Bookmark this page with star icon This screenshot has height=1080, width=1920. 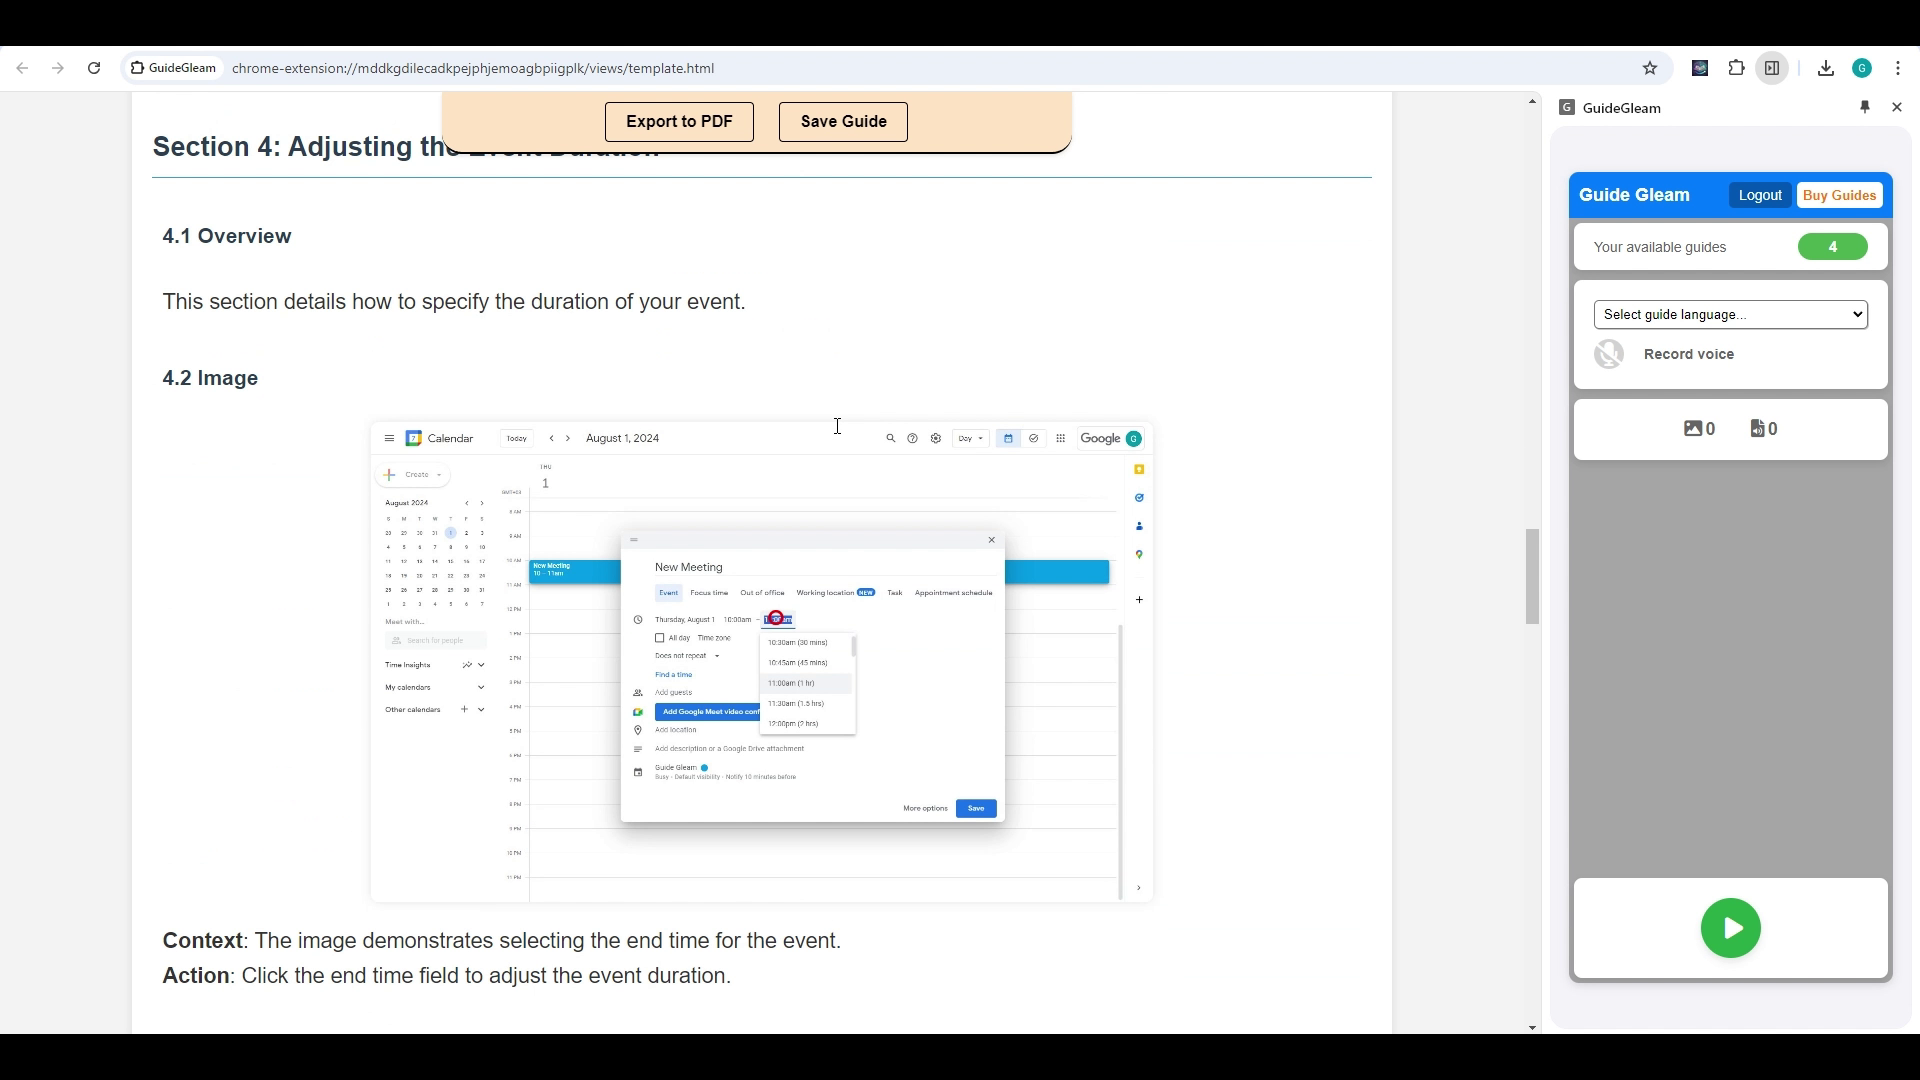tap(1650, 68)
